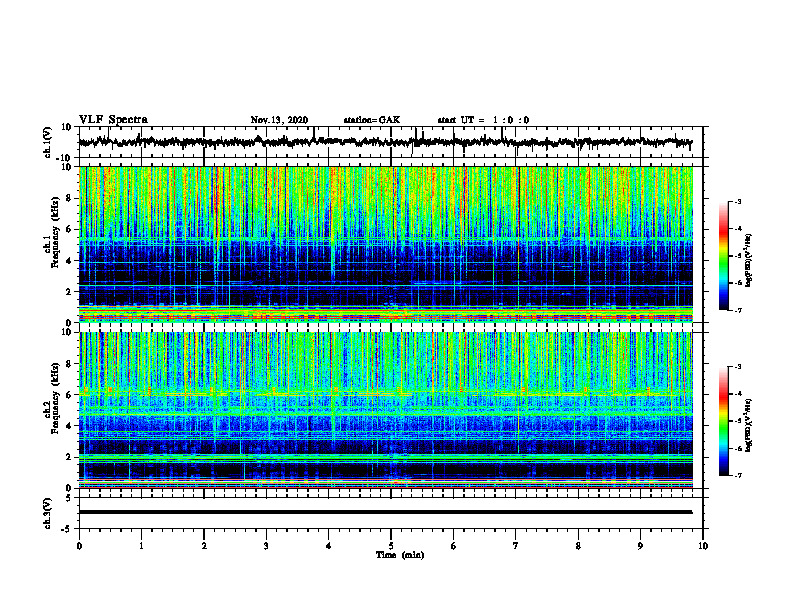Click time axis tick label "7"
792x612 pixels.
pyautogui.click(x=516, y=546)
